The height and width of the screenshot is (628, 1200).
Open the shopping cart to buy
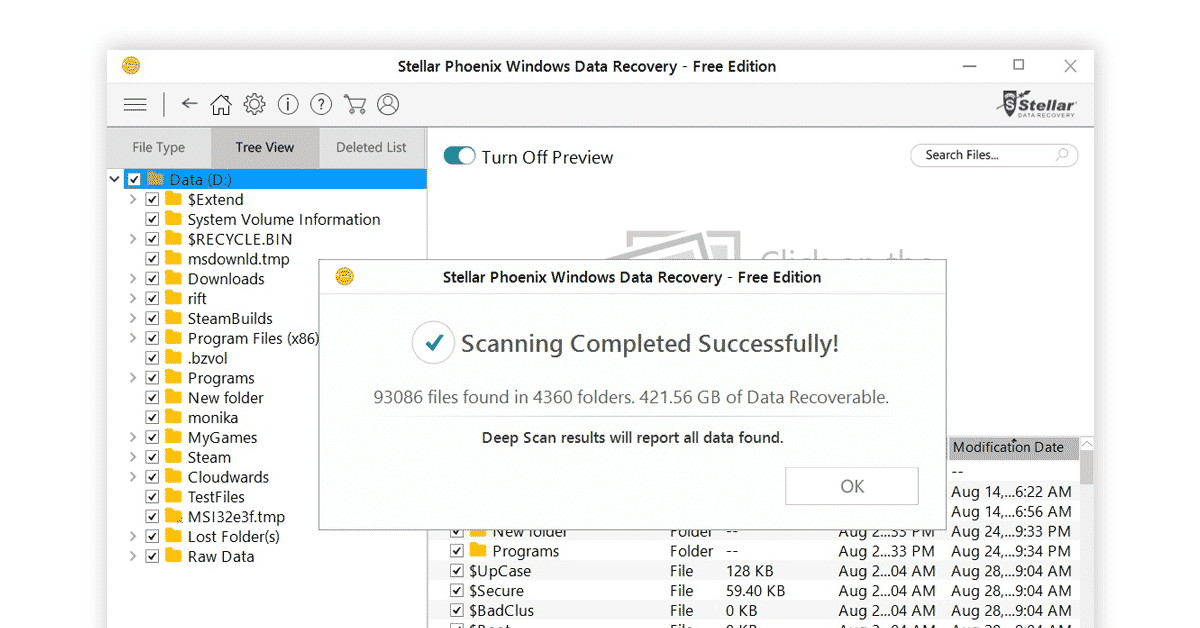coord(354,104)
